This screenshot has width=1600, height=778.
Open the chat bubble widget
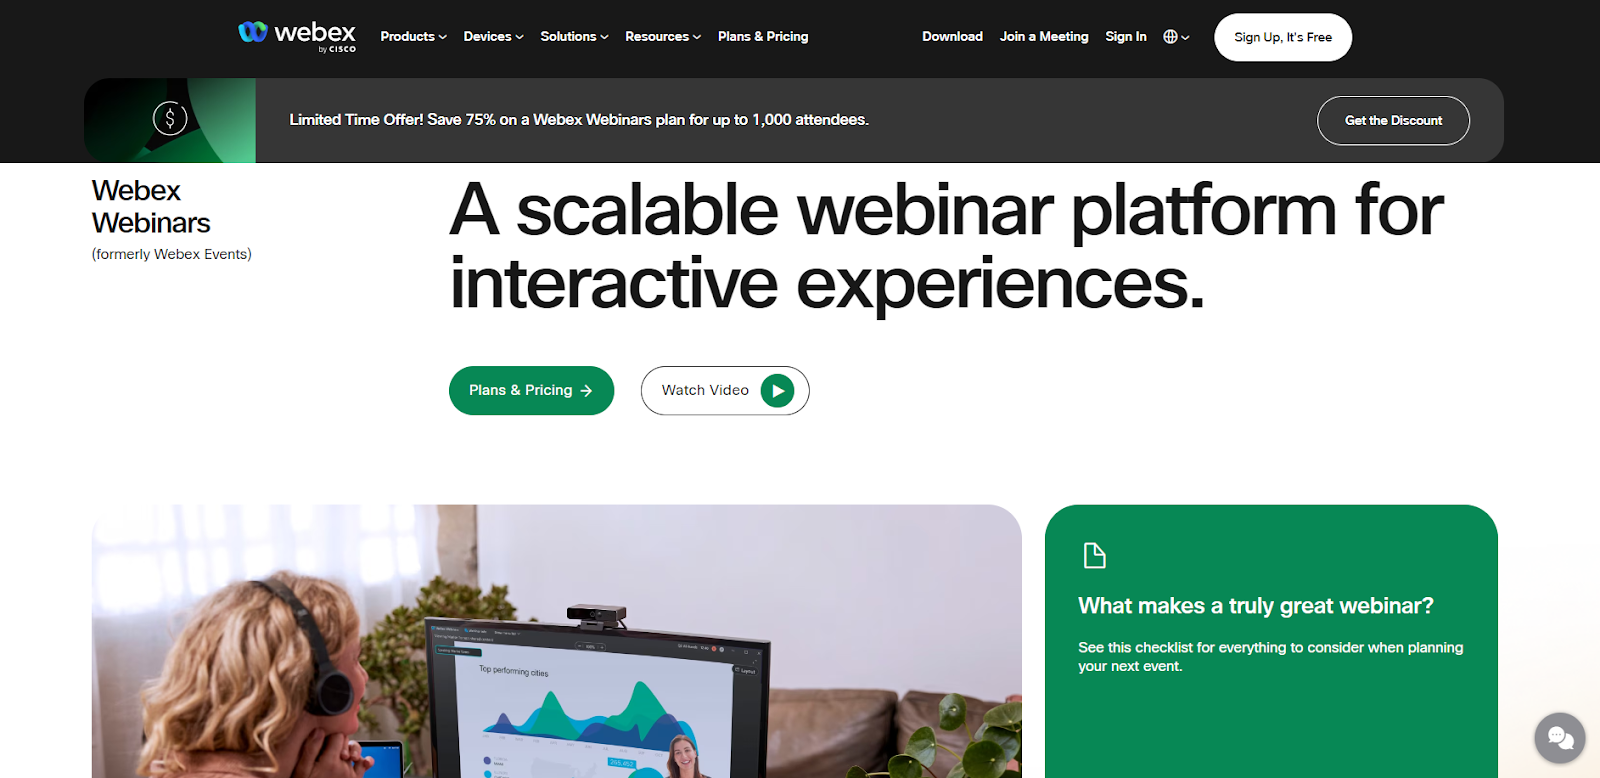(1560, 738)
